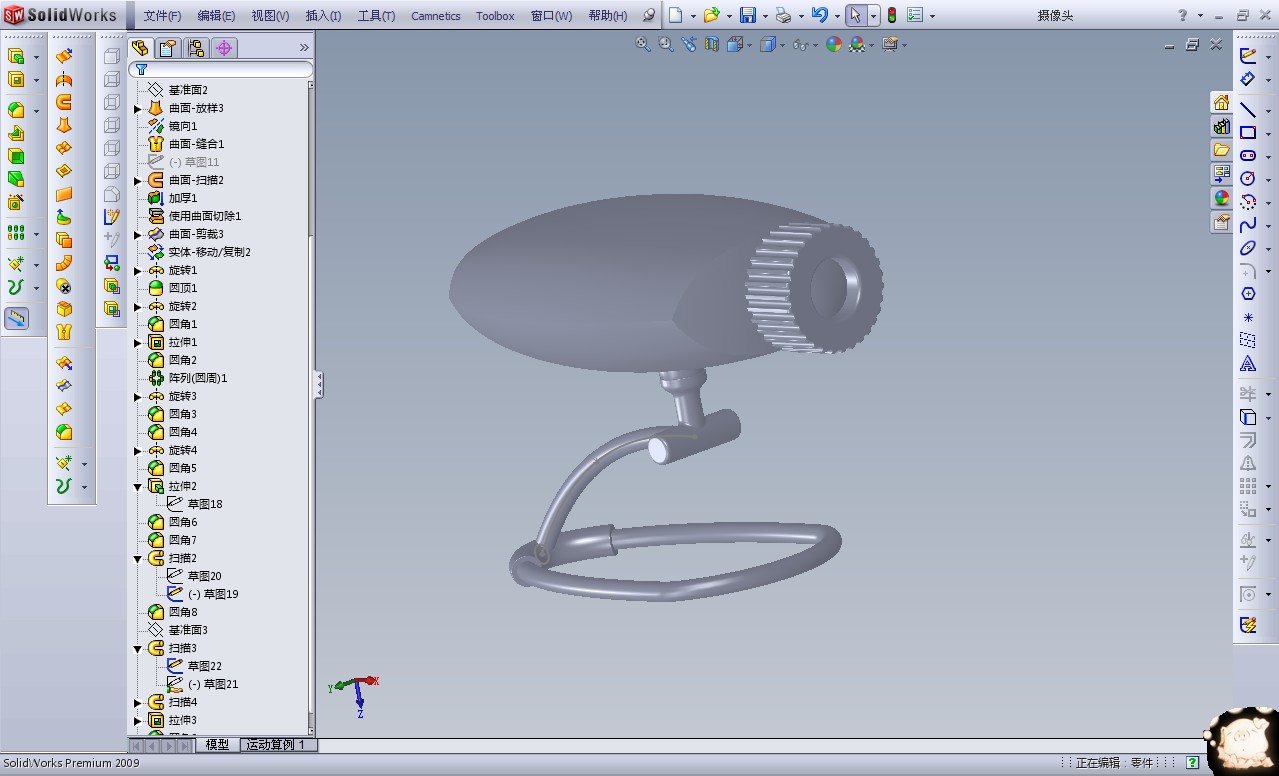Switch to the ConfigurationManager tab
The height and width of the screenshot is (776, 1279).
196,47
